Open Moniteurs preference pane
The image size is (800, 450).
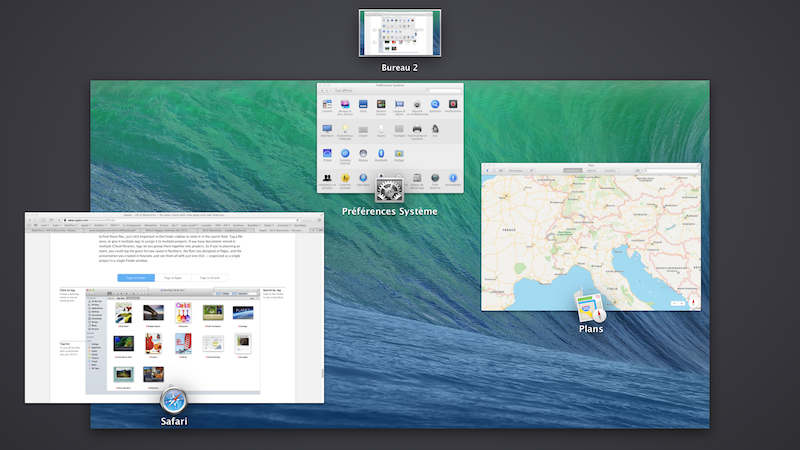pos(327,131)
